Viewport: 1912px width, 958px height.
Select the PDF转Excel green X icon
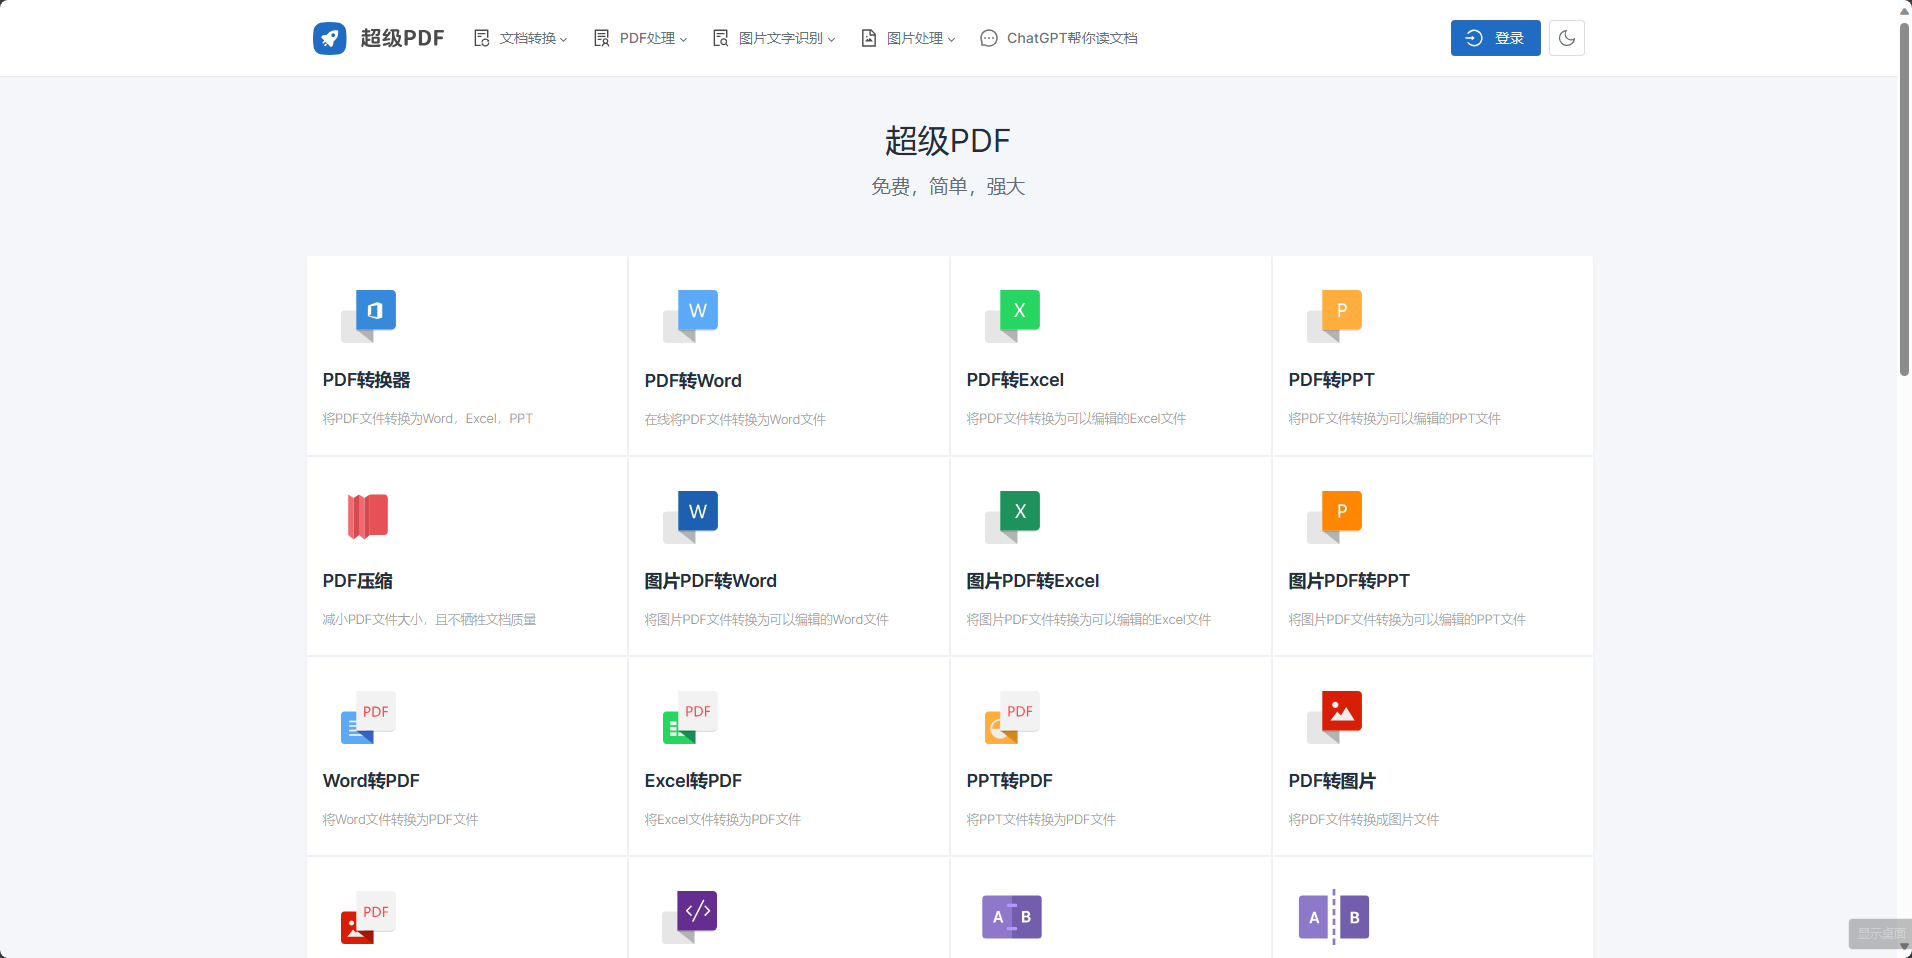1013,315
